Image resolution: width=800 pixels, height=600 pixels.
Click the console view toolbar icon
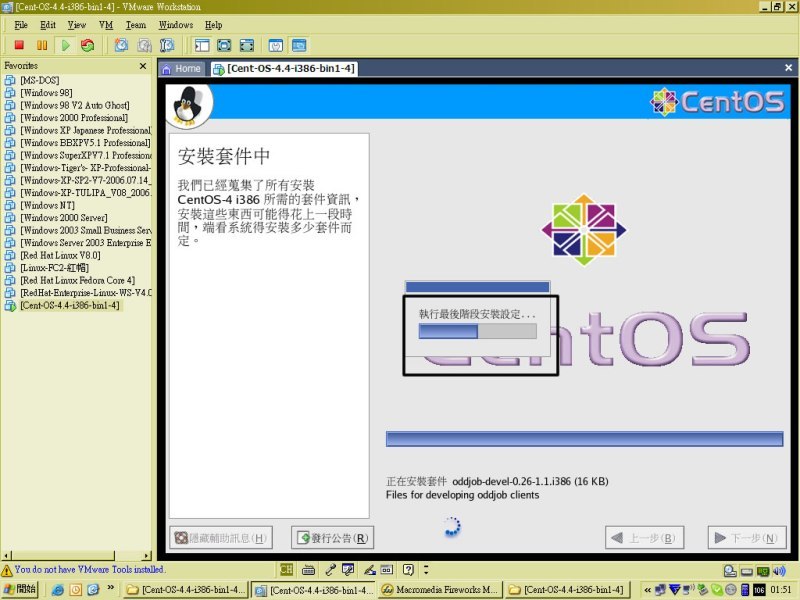pyautogui.click(x=299, y=45)
